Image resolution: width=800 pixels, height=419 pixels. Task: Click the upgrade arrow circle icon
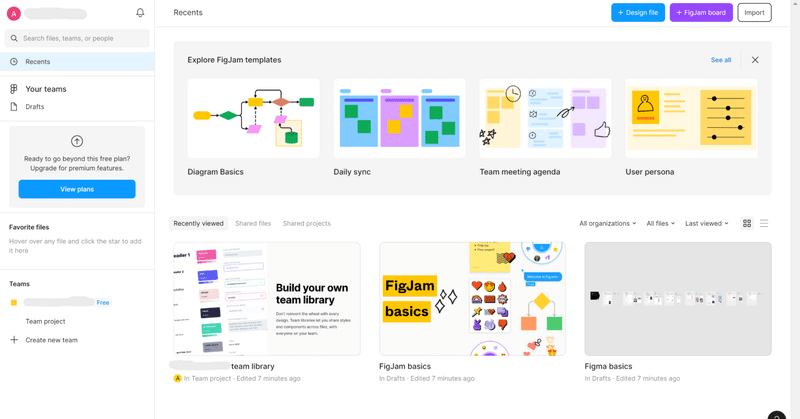77,141
